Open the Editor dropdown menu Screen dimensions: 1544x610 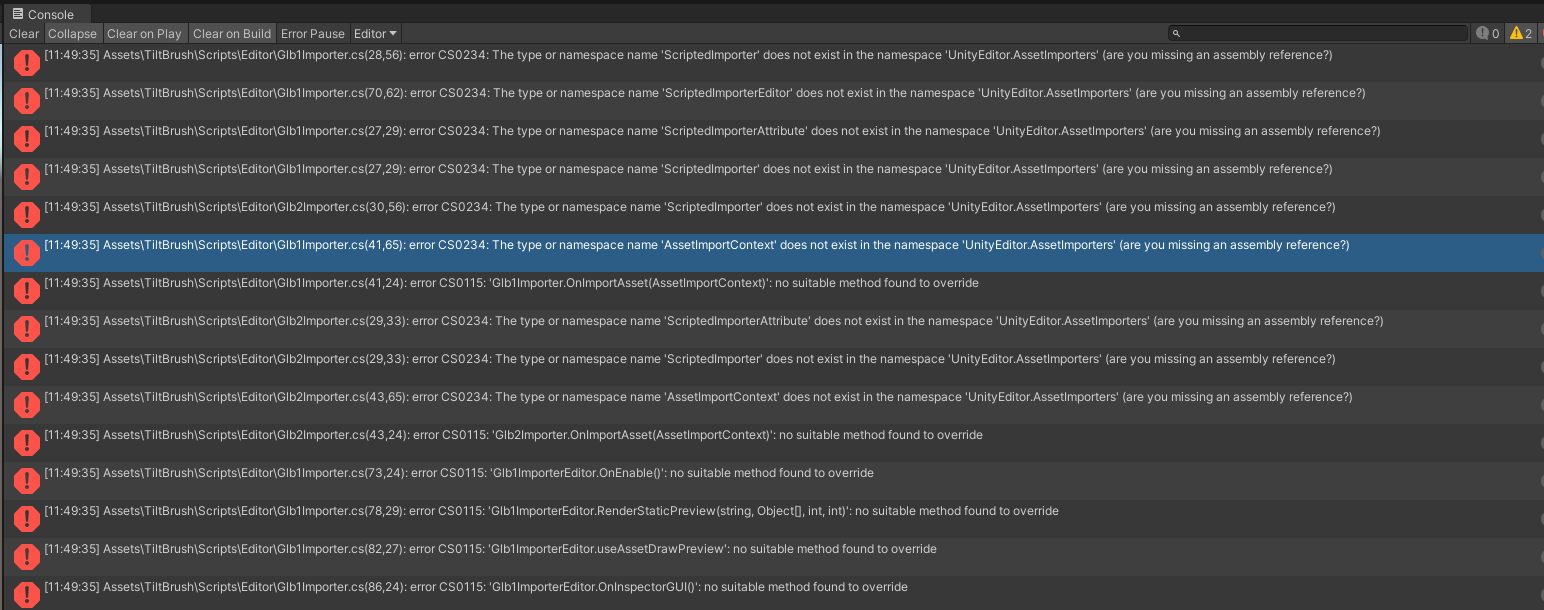tap(374, 33)
